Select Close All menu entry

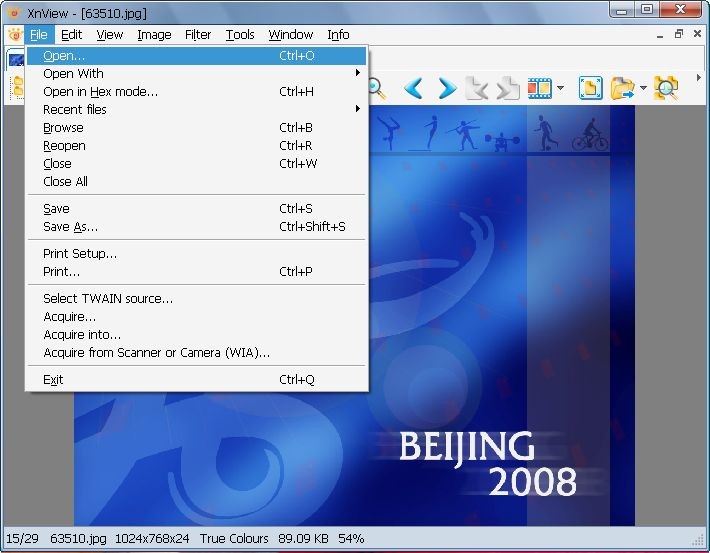tap(197, 182)
